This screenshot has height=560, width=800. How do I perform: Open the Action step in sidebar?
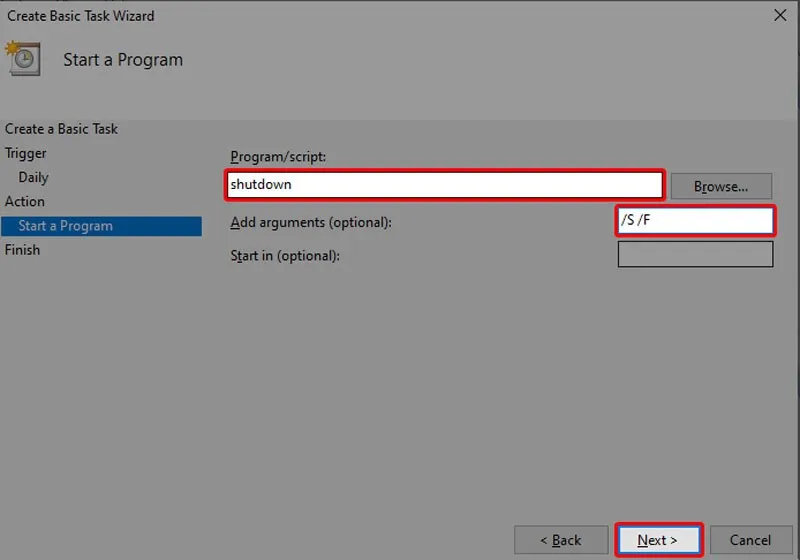pyautogui.click(x=25, y=201)
